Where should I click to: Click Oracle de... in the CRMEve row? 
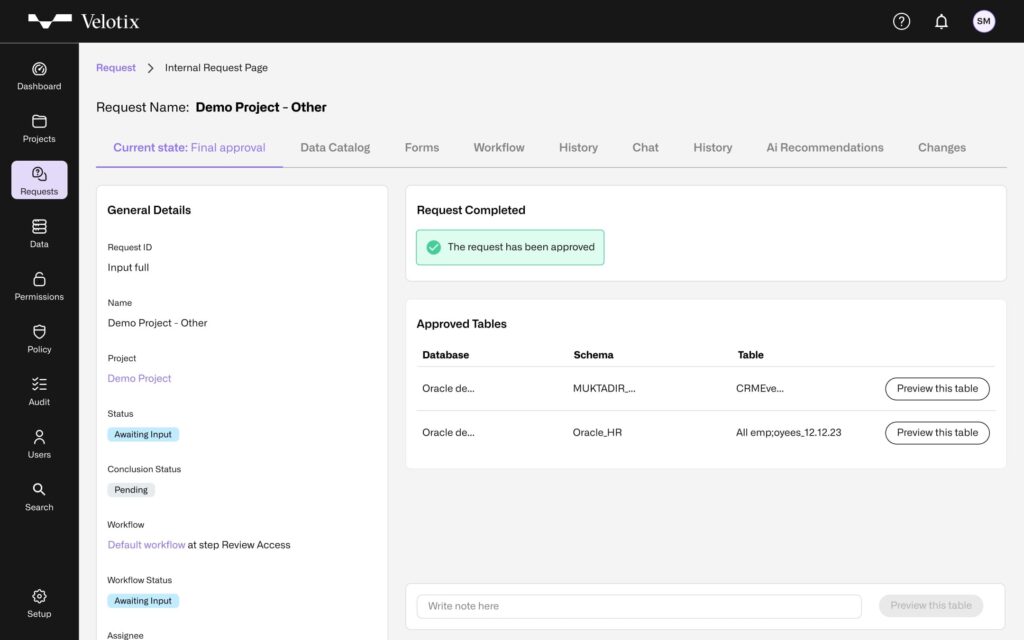pos(448,389)
